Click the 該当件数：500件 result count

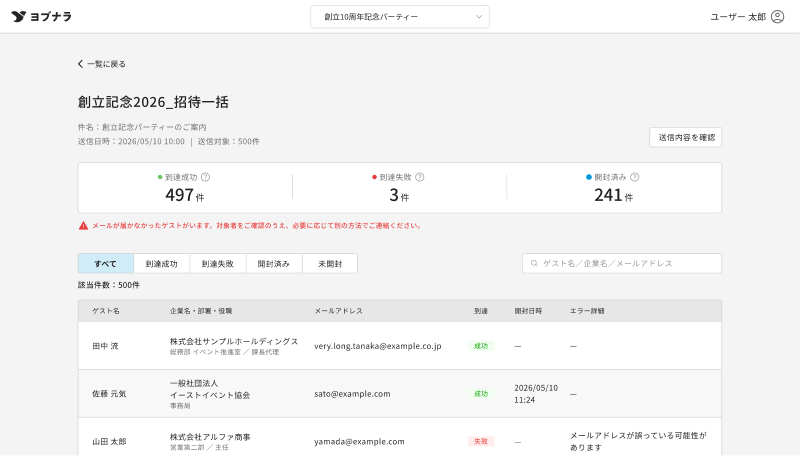coord(109,285)
